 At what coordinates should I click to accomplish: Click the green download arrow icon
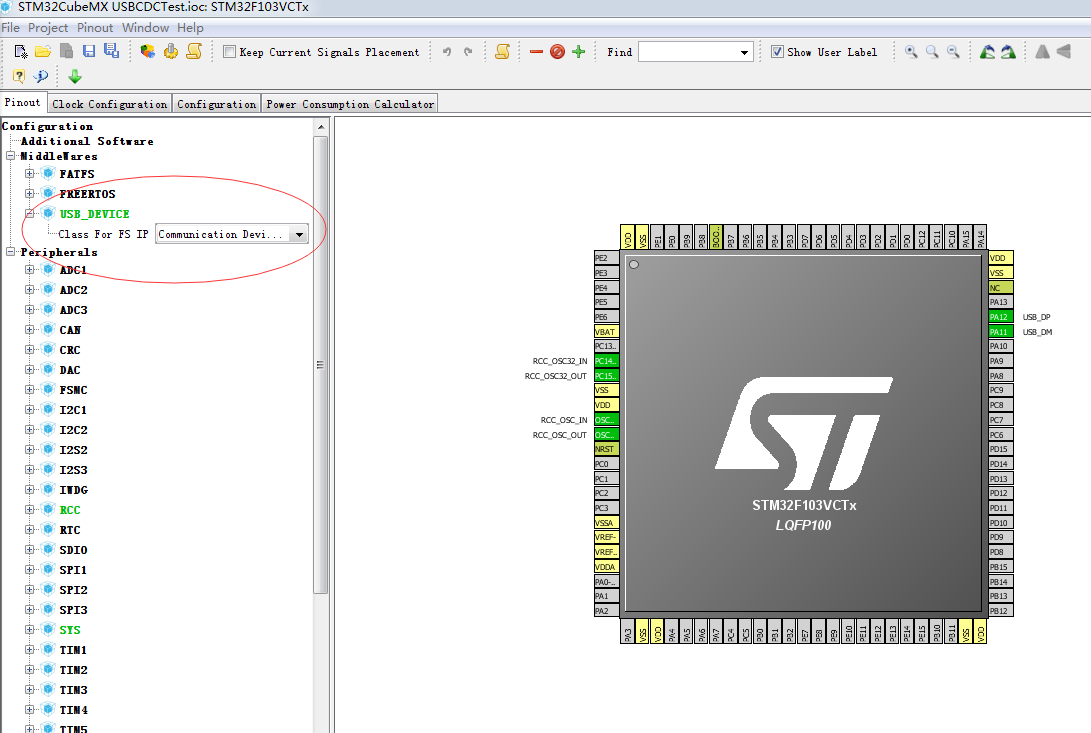(75, 76)
